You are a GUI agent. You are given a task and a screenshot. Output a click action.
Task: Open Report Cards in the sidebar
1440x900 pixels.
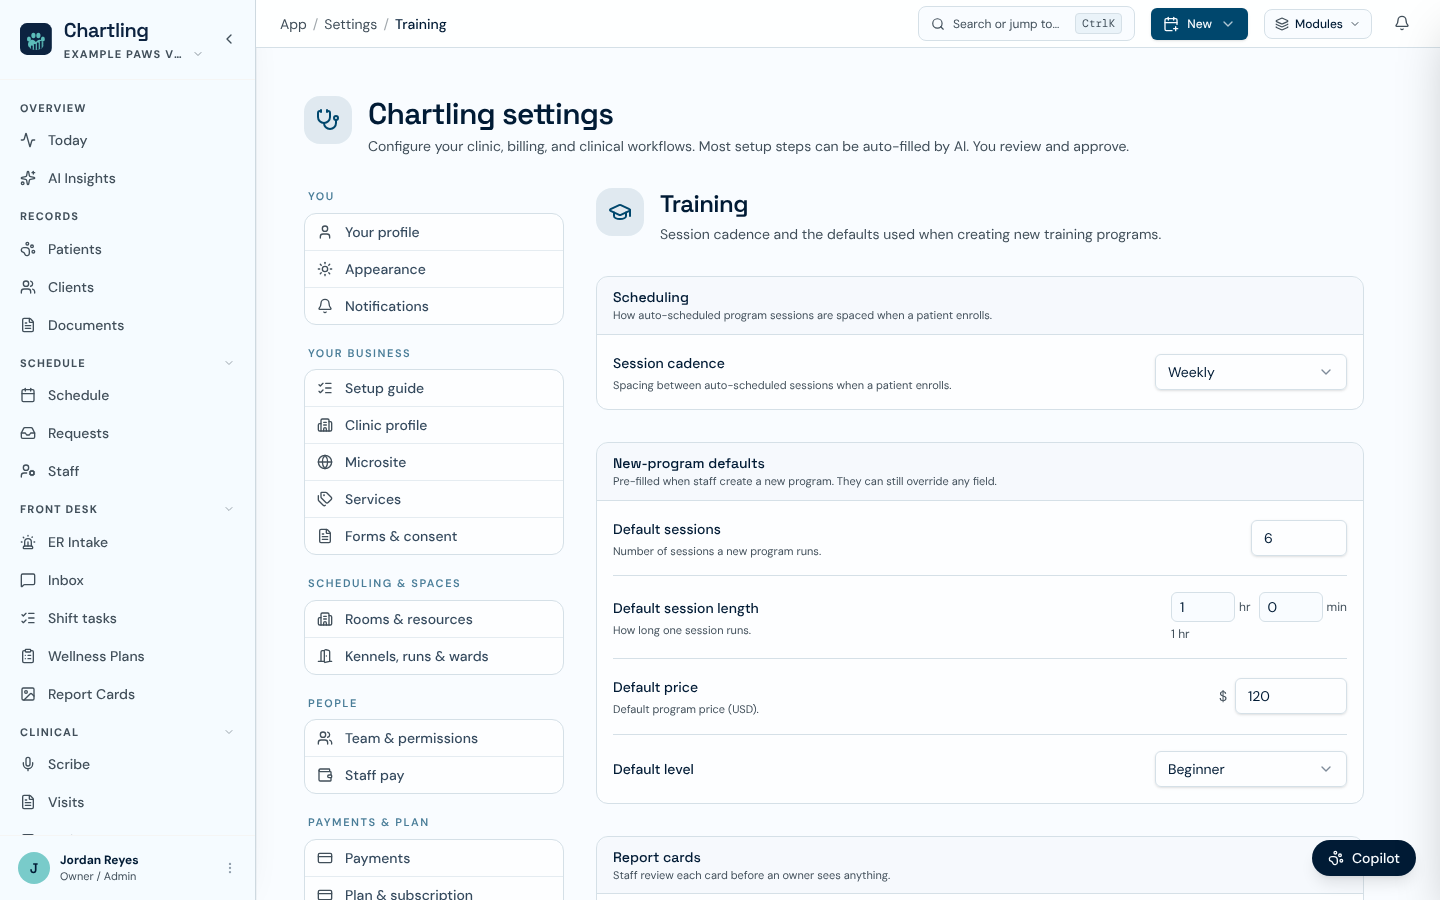tap(128, 694)
